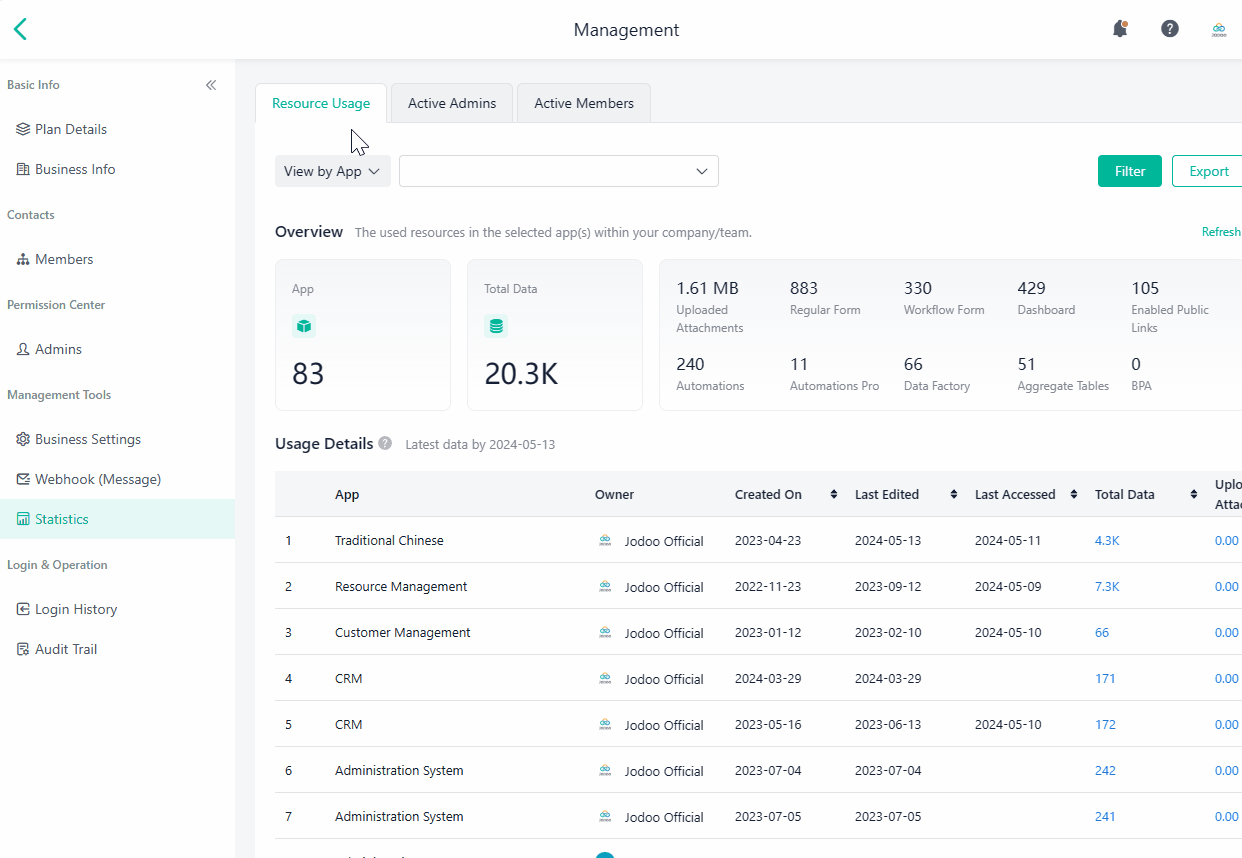Collapse the sidebar with double-chevron icon

[x=211, y=85]
